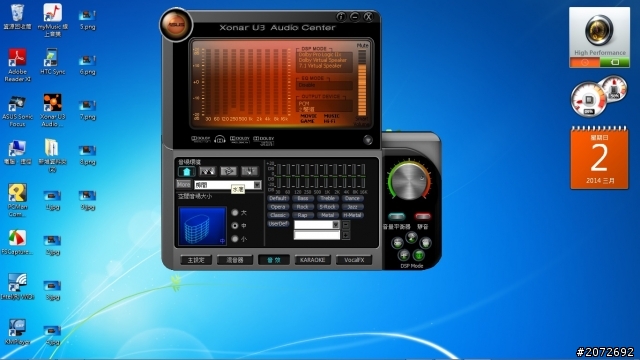Click the minus button beside UserDef dropdown

click(x=346, y=225)
